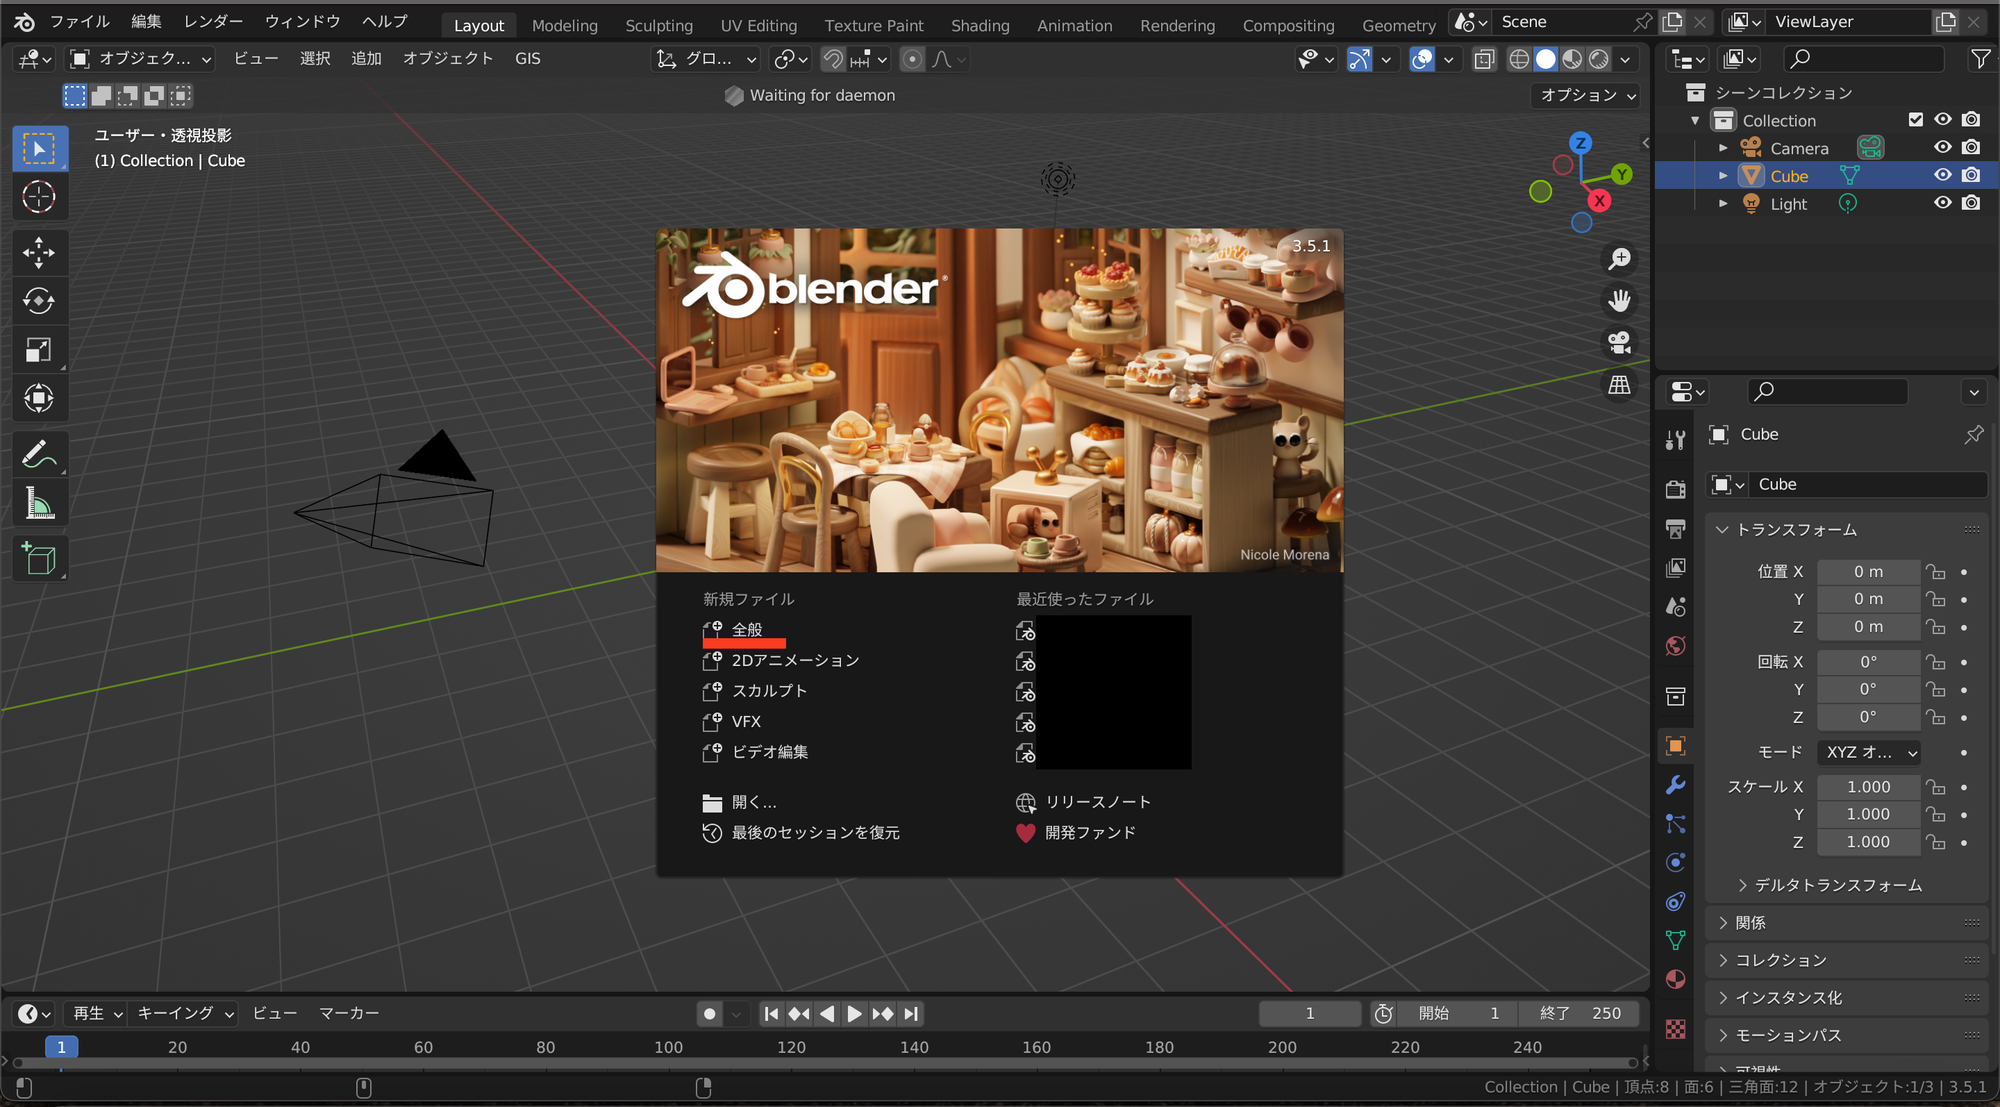The width and height of the screenshot is (2000, 1107).
Task: Select the Add Cube tool
Action: coord(39,559)
